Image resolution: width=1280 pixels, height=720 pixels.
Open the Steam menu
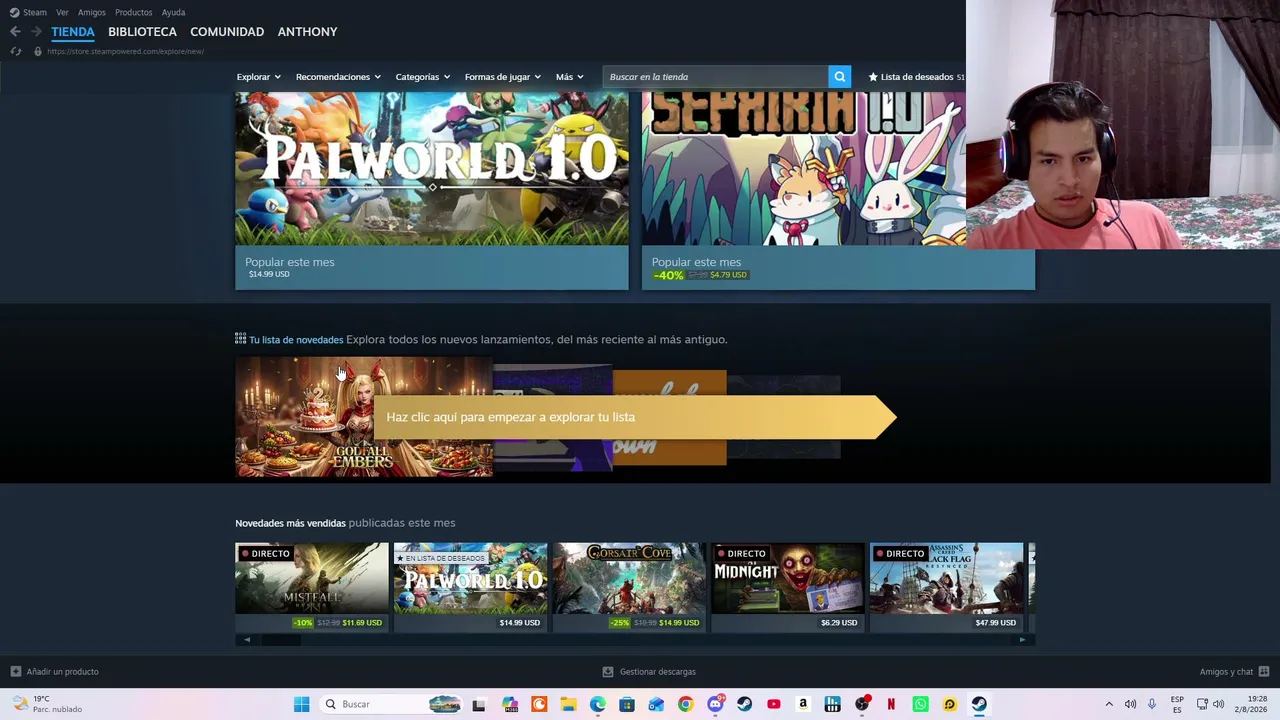(x=29, y=12)
